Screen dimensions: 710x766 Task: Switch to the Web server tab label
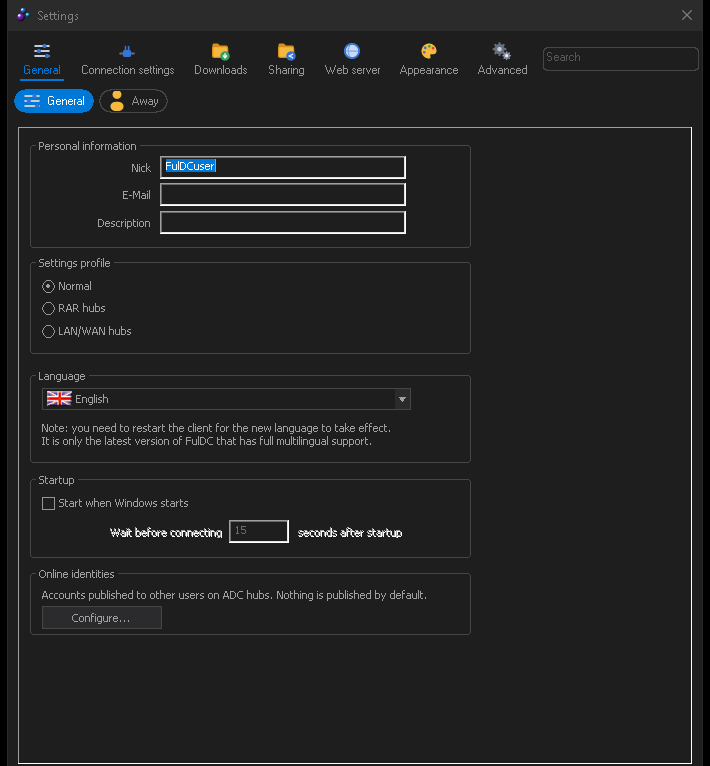[x=352, y=70]
